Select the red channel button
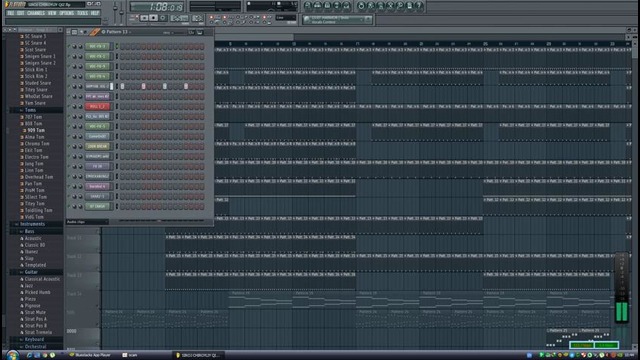The width and height of the screenshot is (640, 360). pyautogui.click(x=98, y=107)
